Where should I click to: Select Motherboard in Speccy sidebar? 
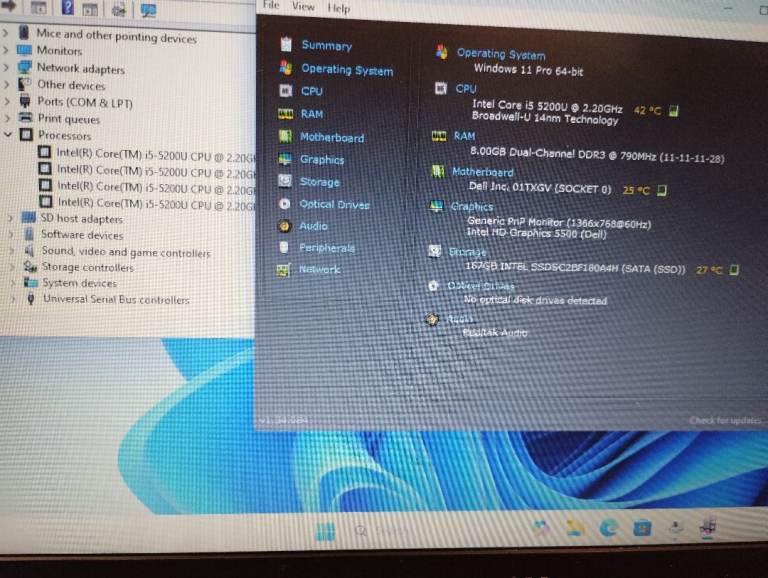(x=332, y=138)
